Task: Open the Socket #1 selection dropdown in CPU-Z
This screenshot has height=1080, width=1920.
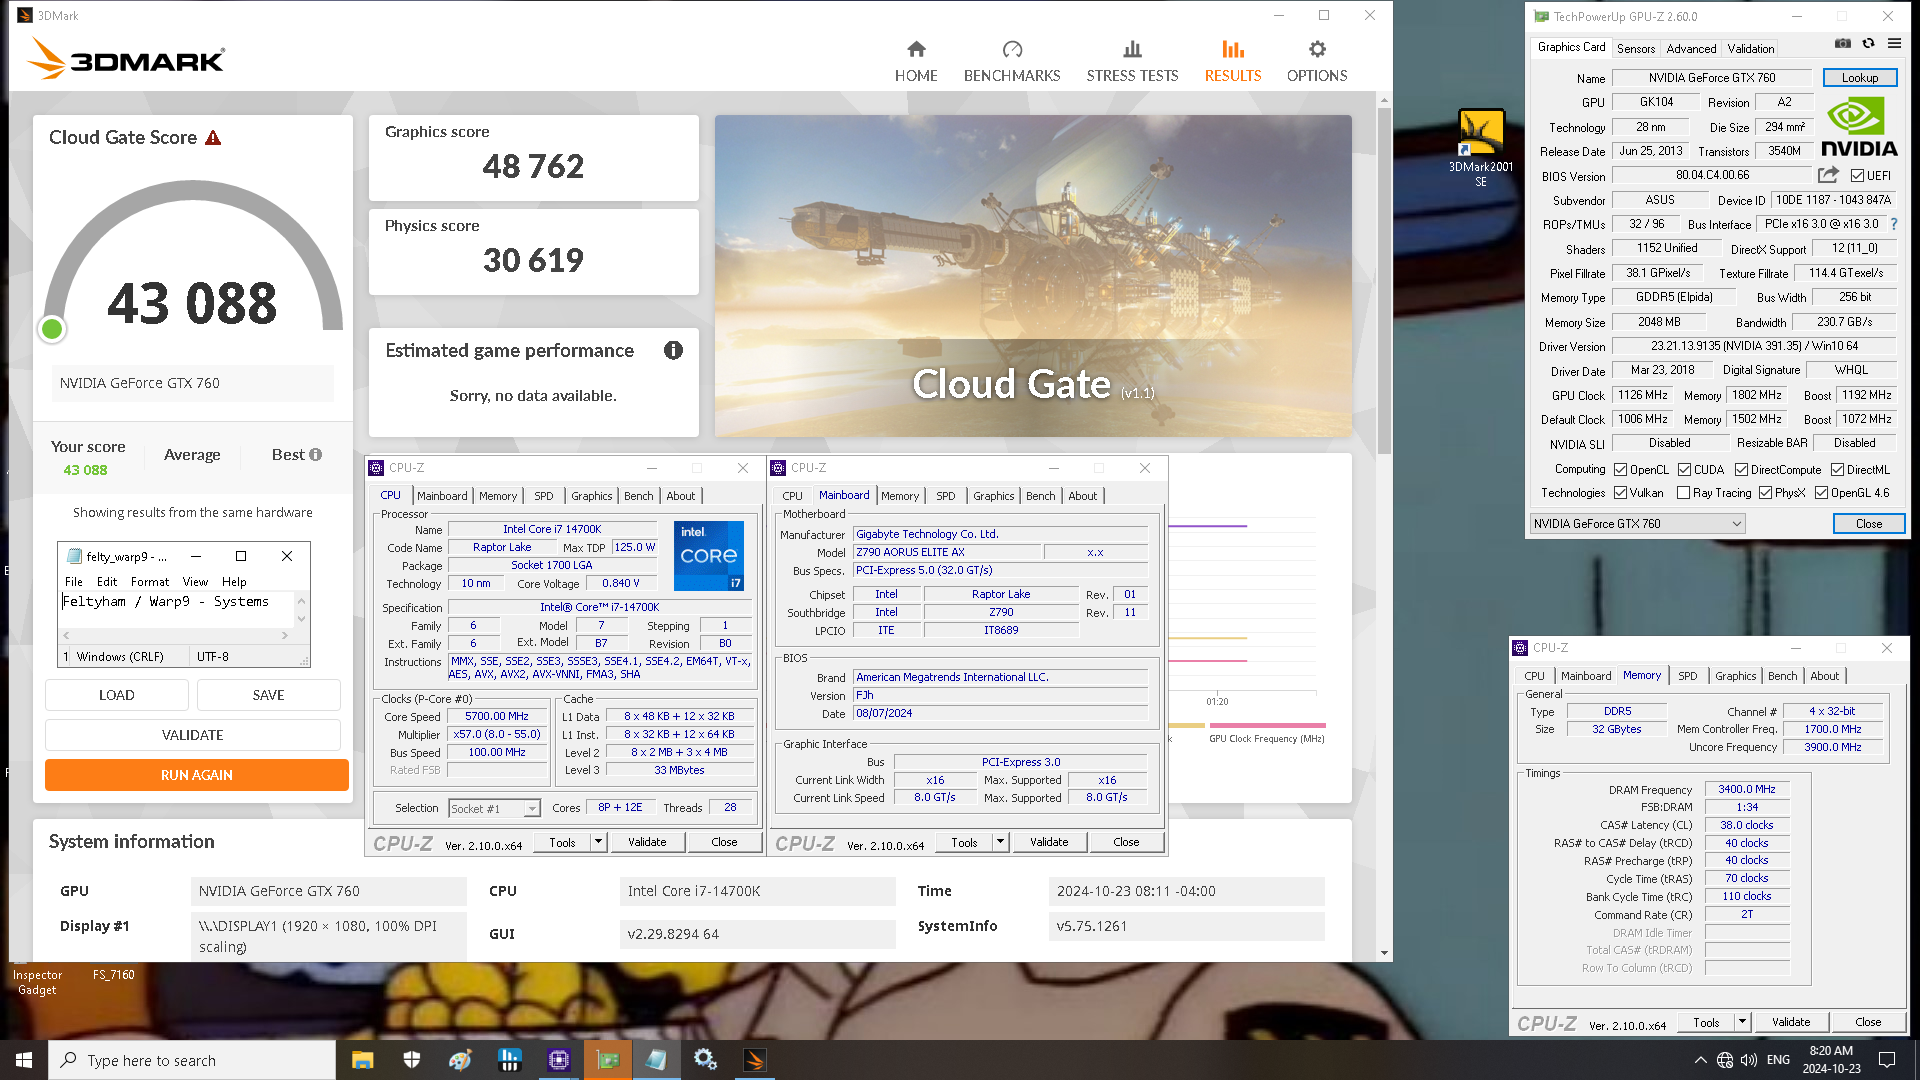Action: click(532, 808)
